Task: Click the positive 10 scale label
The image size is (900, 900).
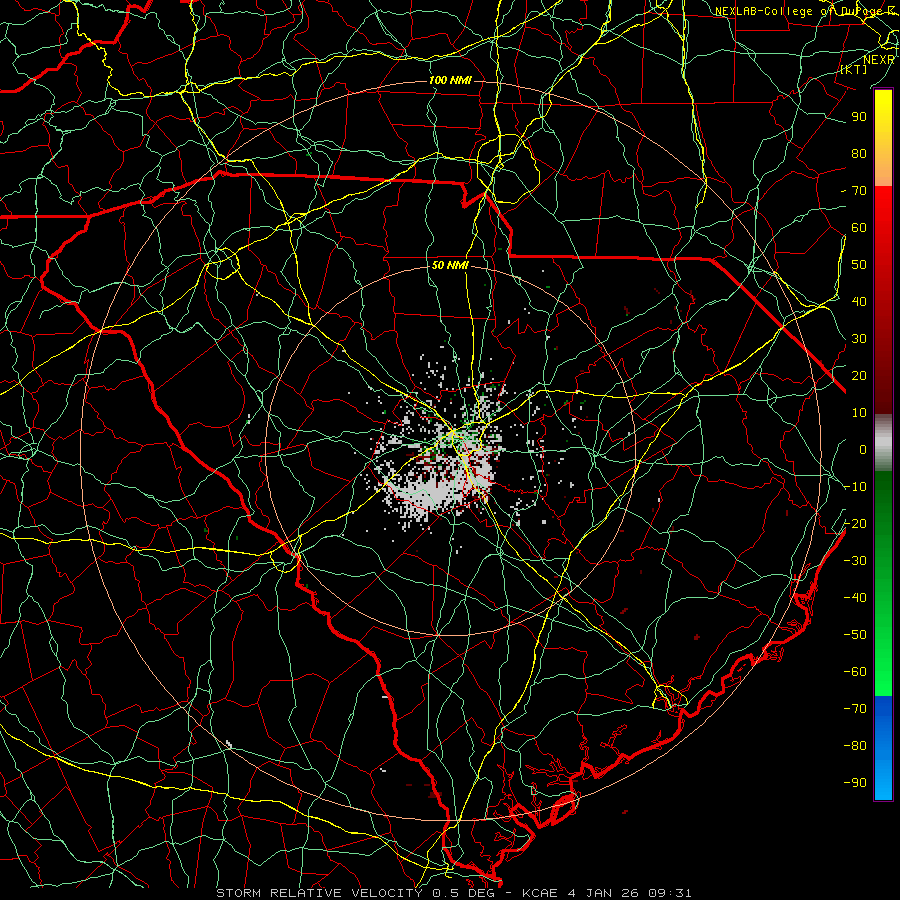Action: (859, 413)
